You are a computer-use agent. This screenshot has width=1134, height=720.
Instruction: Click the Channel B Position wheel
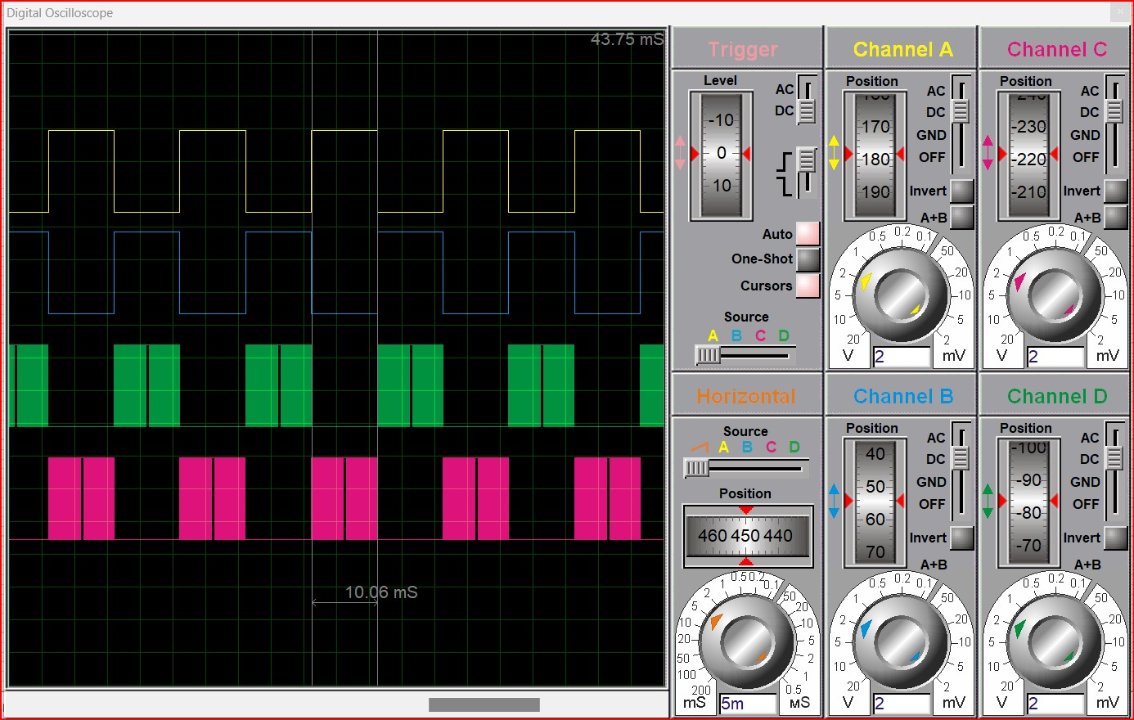coord(875,502)
